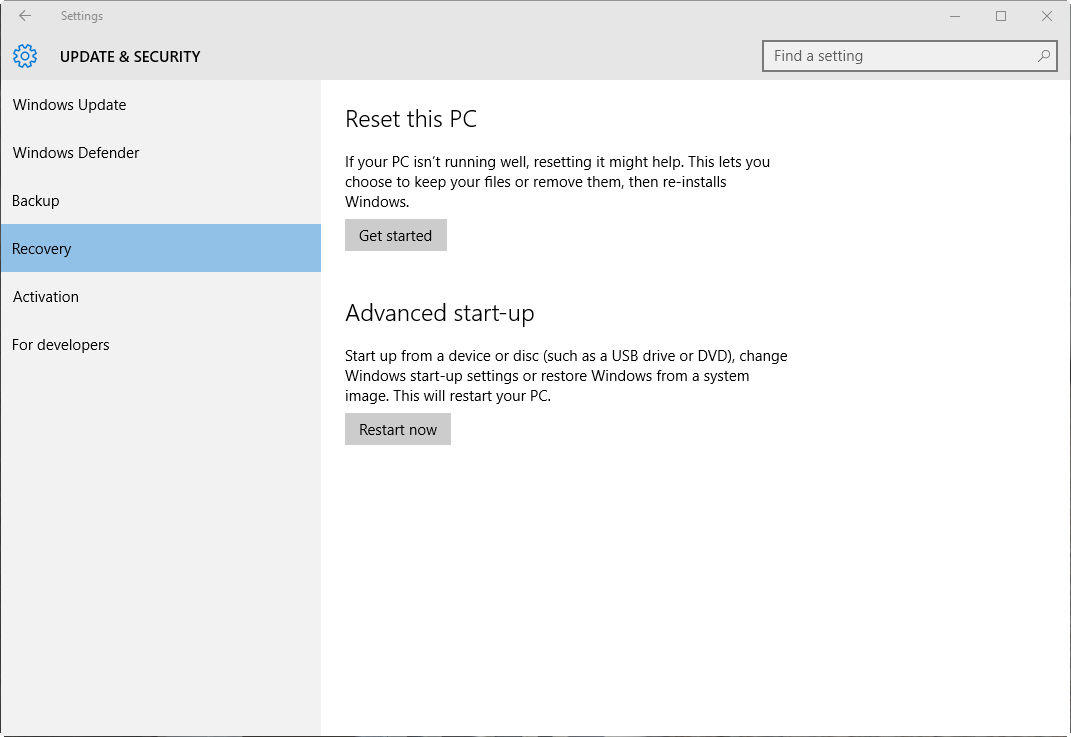Image resolution: width=1071 pixels, height=737 pixels.
Task: Click the paragraph starting "If your PC isn't running well"
Action: pos(557,182)
